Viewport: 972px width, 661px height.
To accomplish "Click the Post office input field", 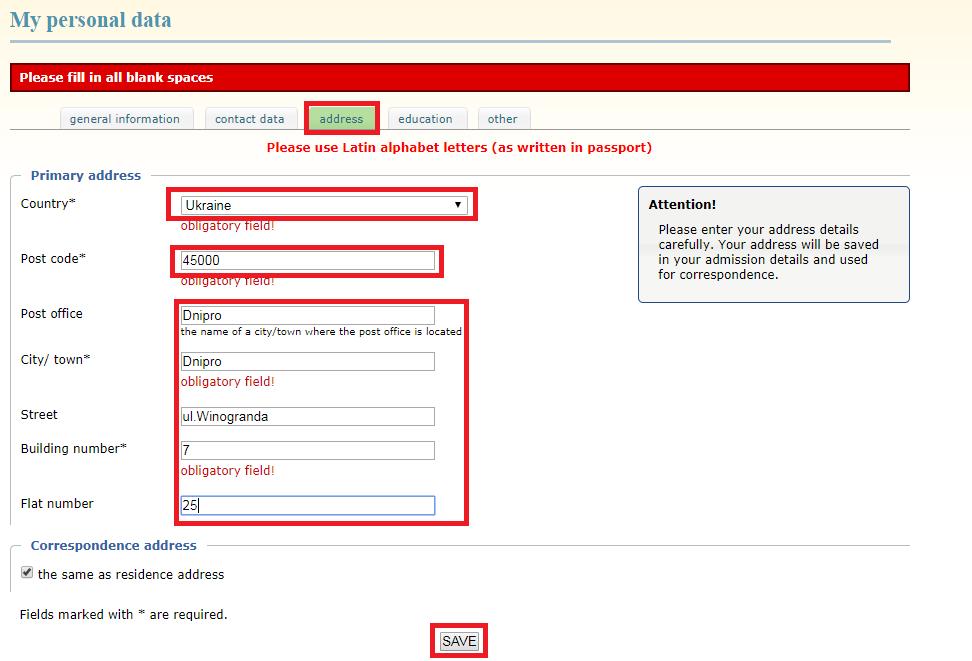I will pos(307,316).
